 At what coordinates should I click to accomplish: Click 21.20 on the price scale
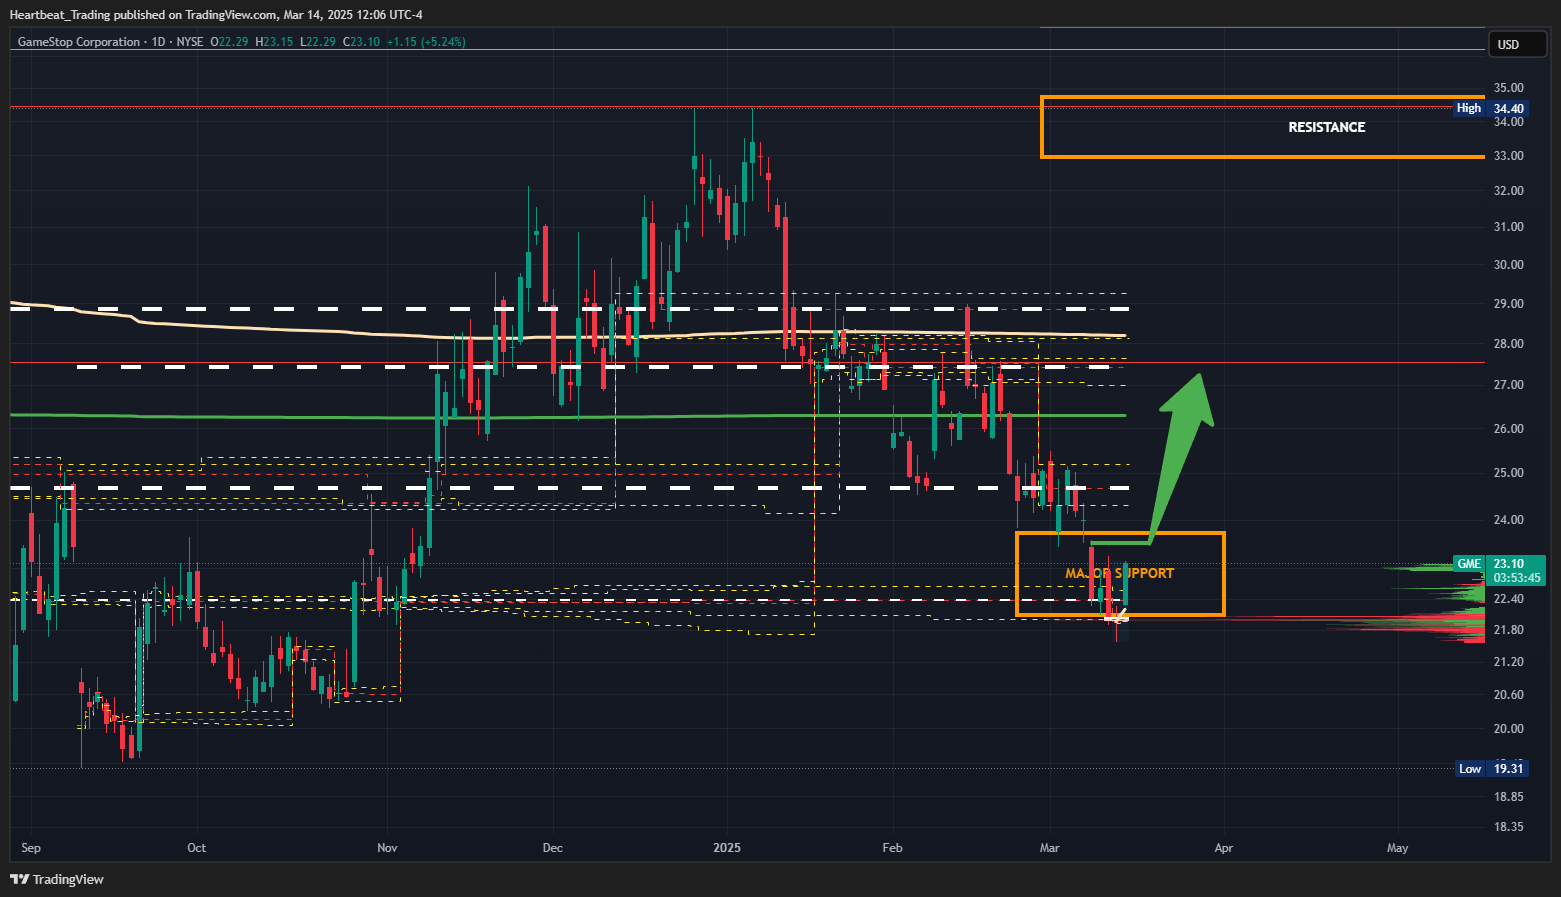pyautogui.click(x=1508, y=662)
